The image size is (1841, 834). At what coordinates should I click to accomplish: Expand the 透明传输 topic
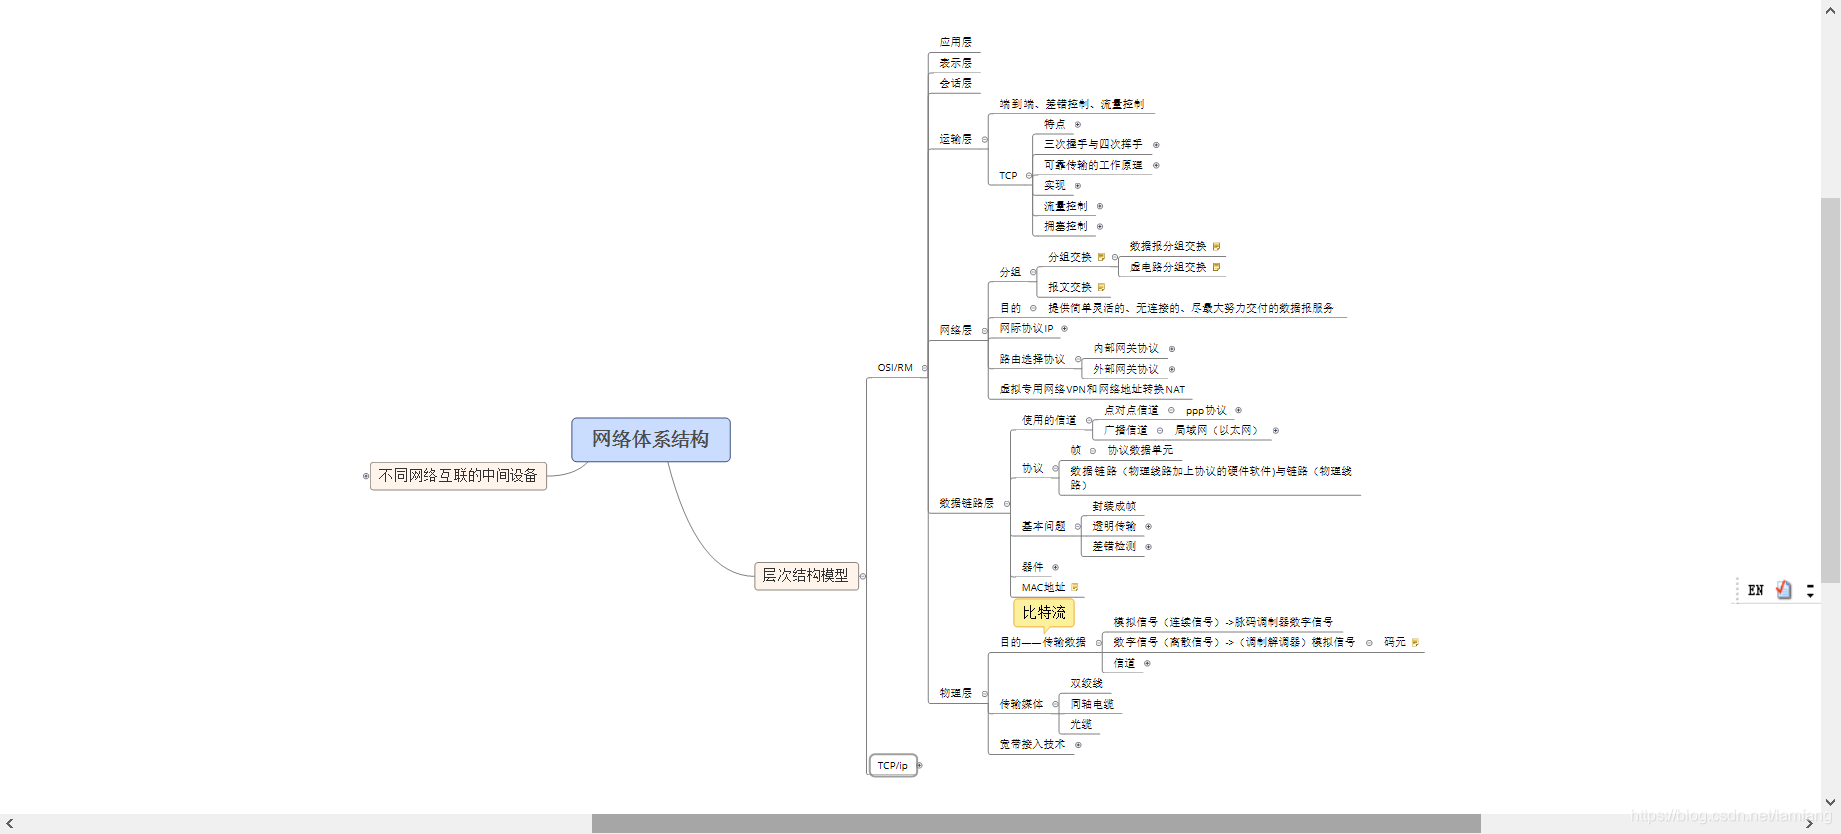pyautogui.click(x=1148, y=526)
